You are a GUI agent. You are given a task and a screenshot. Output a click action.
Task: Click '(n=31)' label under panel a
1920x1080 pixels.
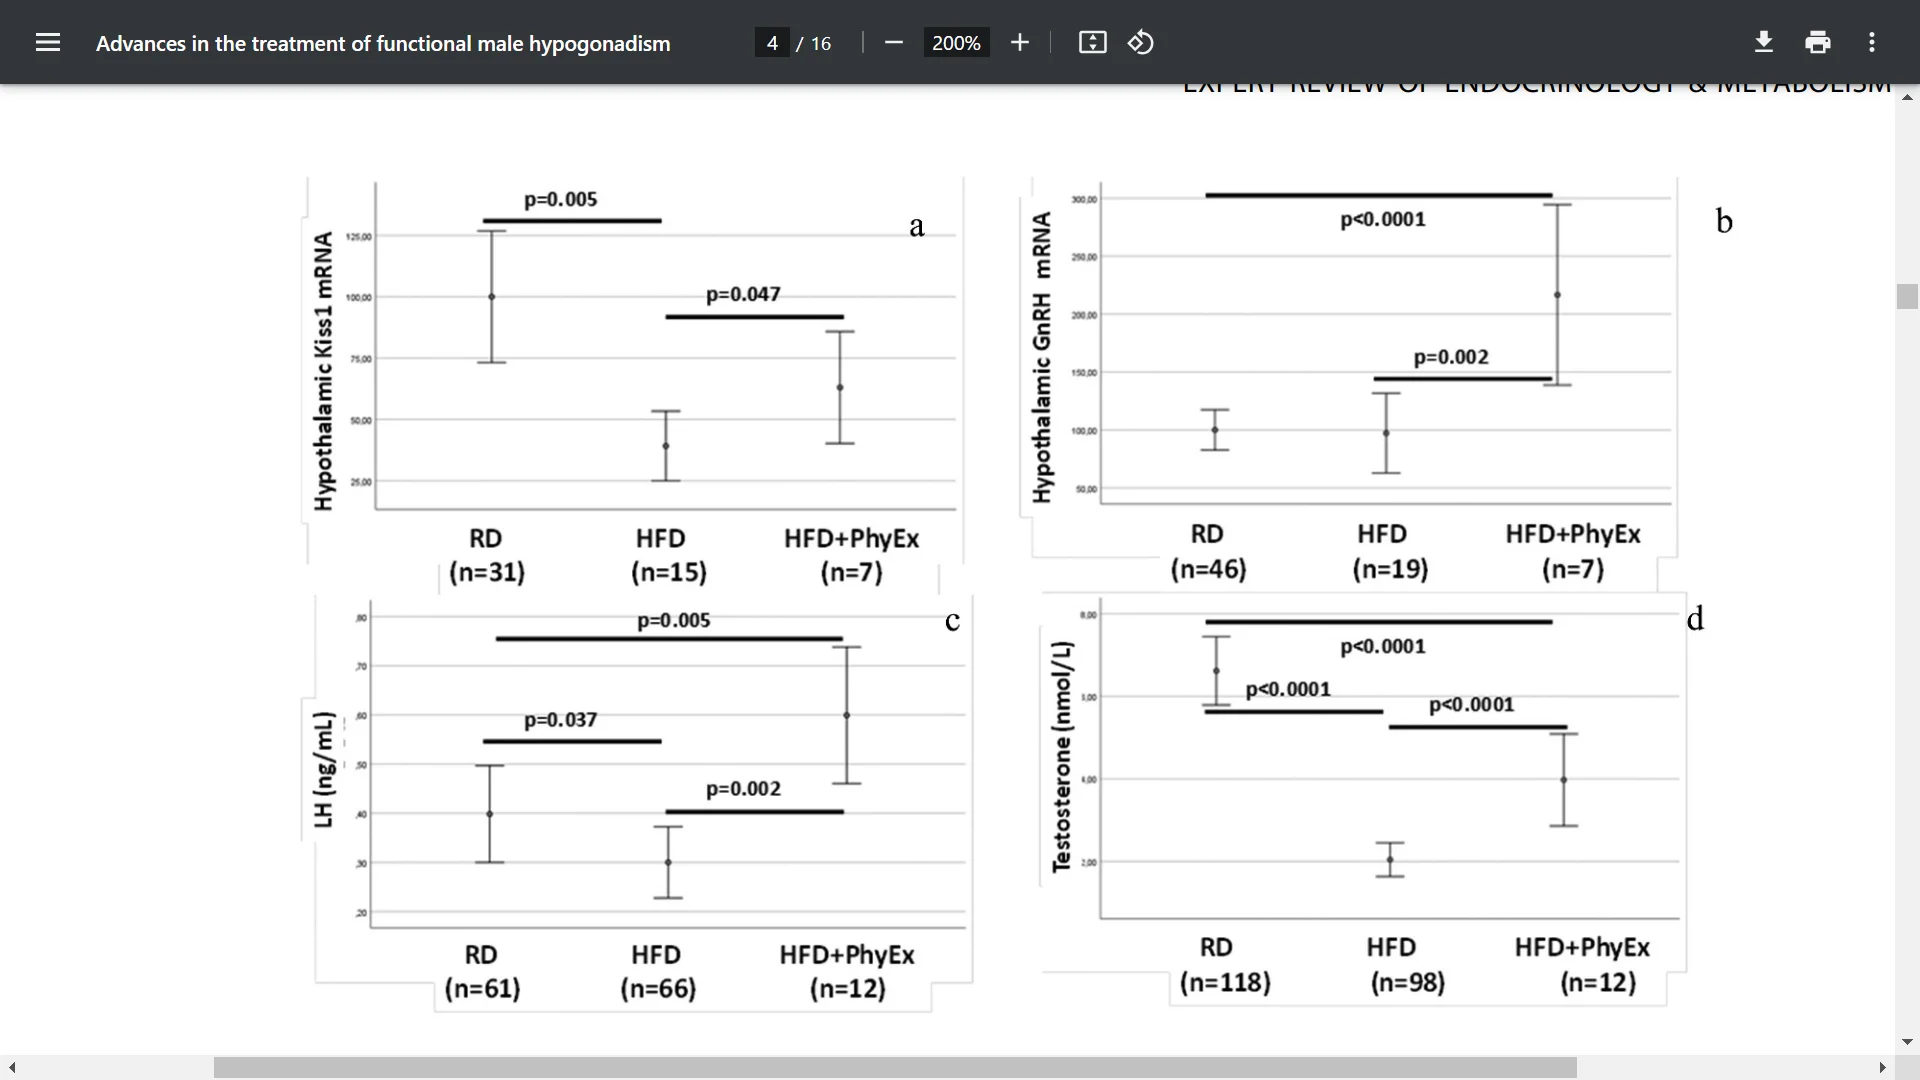pos(487,572)
